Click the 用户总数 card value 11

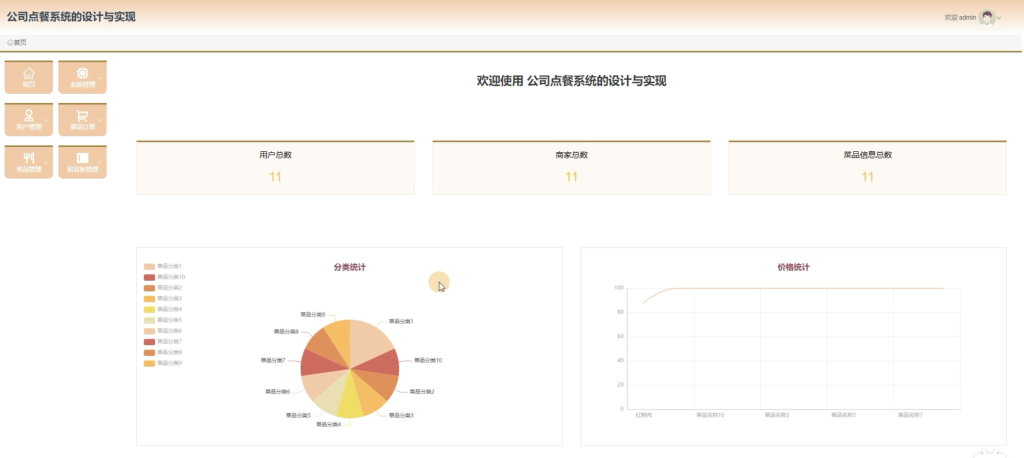click(275, 177)
